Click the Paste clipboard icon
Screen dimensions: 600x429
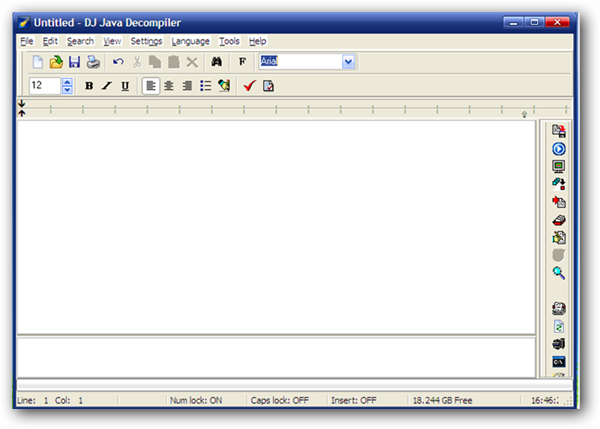[x=174, y=62]
